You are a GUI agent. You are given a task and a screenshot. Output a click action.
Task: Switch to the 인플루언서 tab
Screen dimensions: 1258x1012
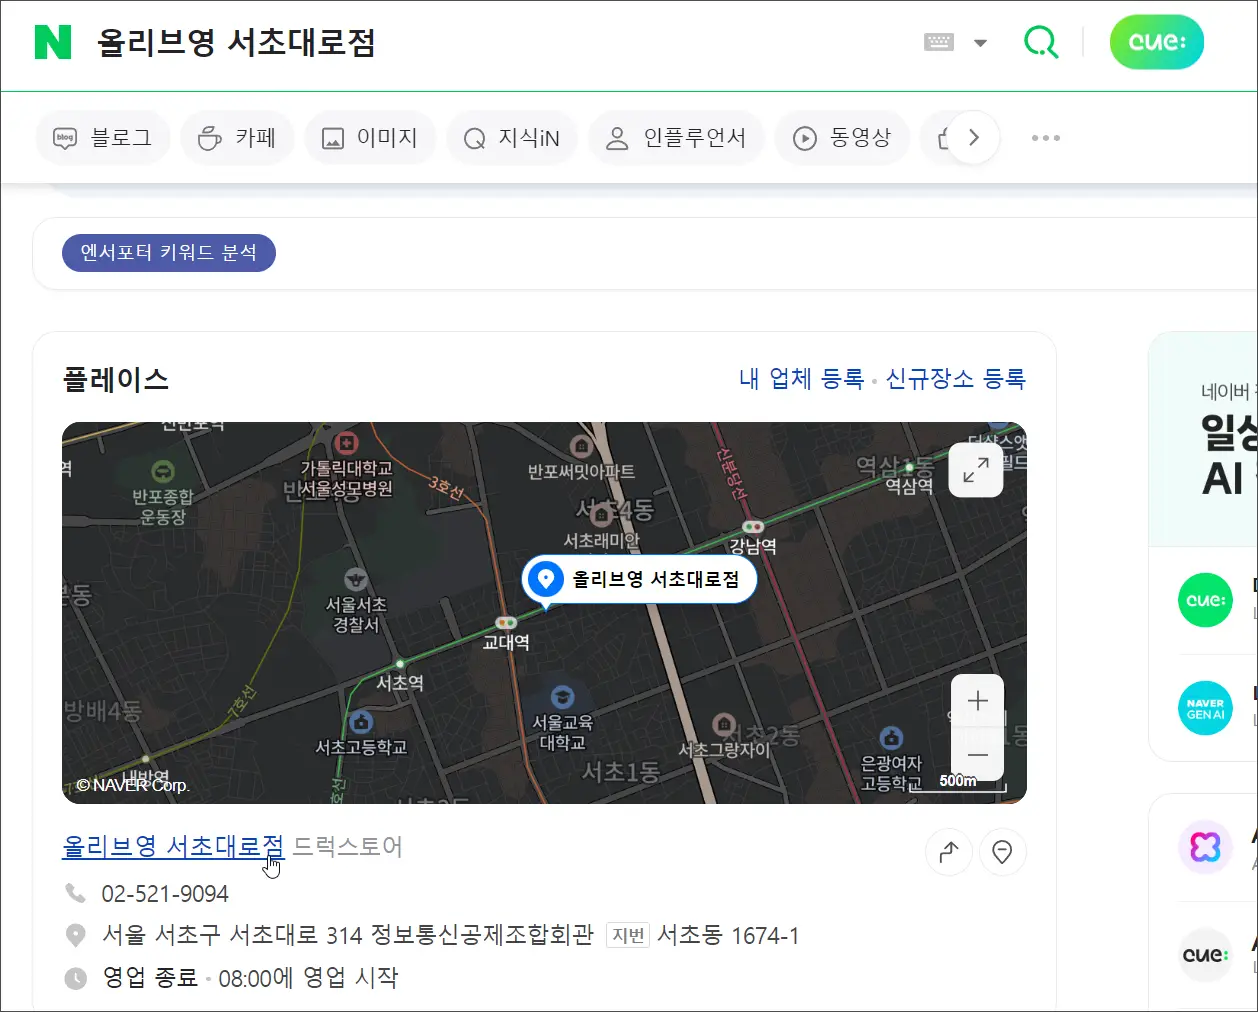pyautogui.click(x=676, y=138)
